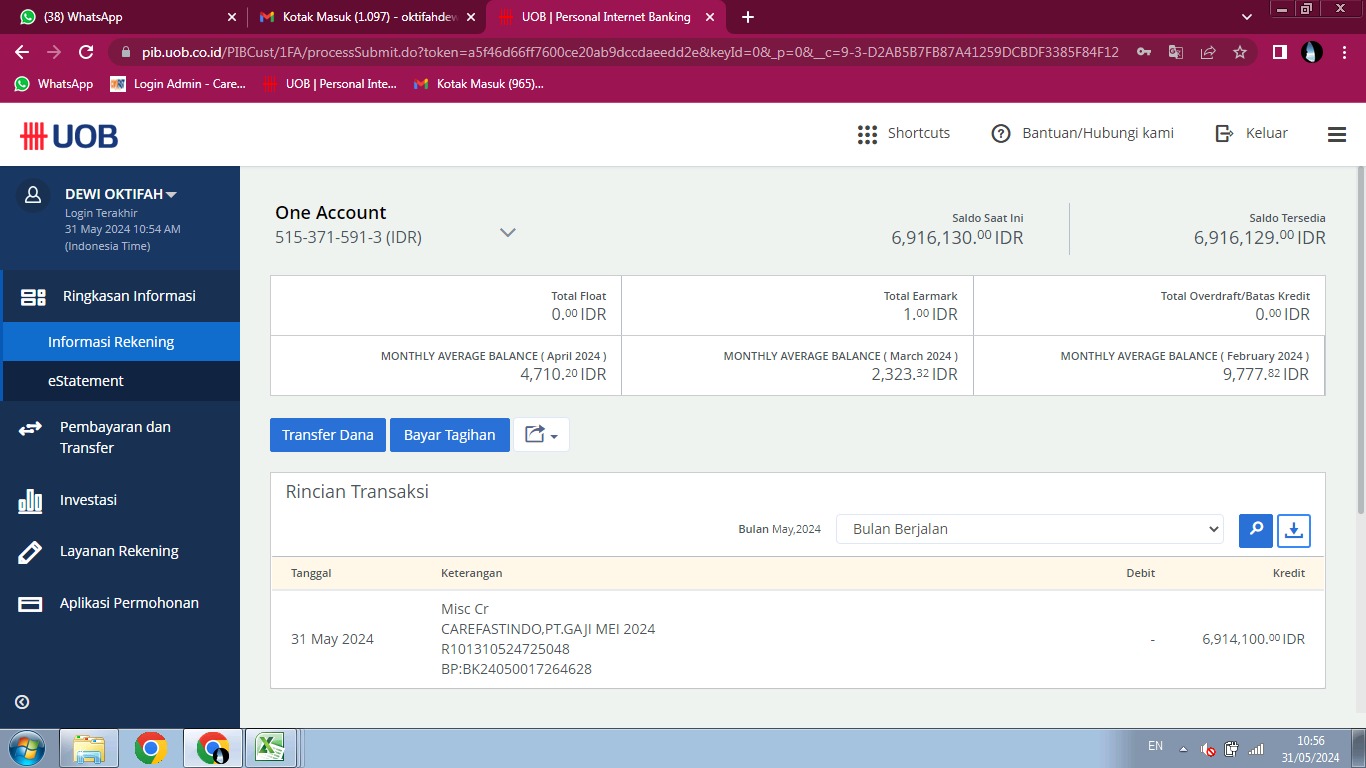Viewport: 1366px width, 768px height.
Task: Open eStatement page
Action: point(120,381)
